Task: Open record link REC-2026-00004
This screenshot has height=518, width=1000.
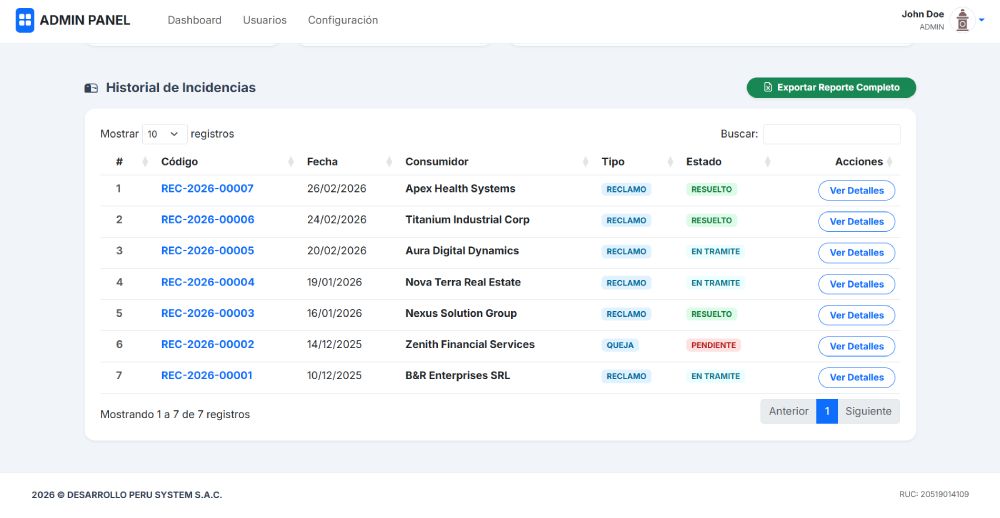Action: (x=207, y=283)
